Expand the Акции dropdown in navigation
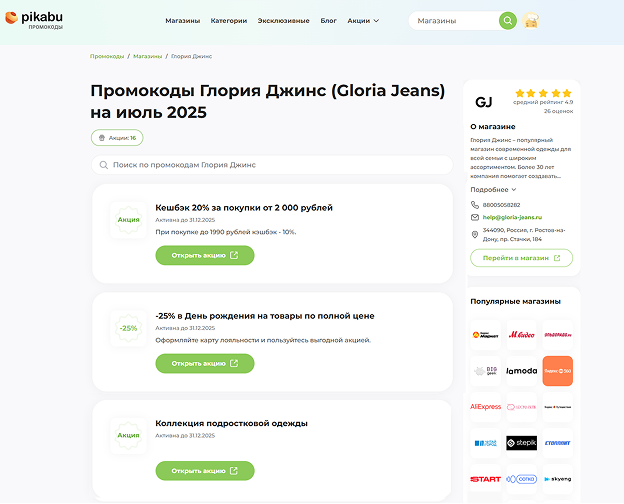The width and height of the screenshot is (624, 504). coord(363,21)
